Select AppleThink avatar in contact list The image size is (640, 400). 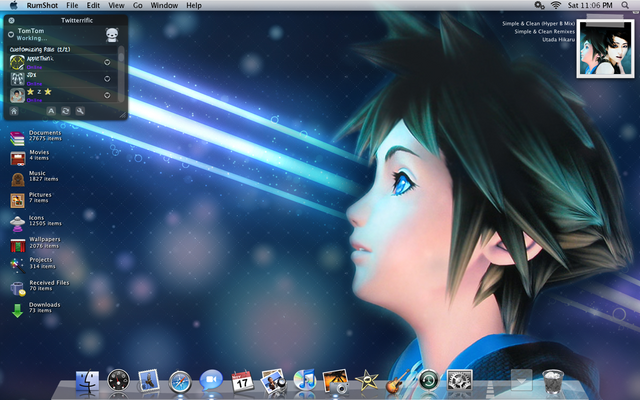(17, 62)
